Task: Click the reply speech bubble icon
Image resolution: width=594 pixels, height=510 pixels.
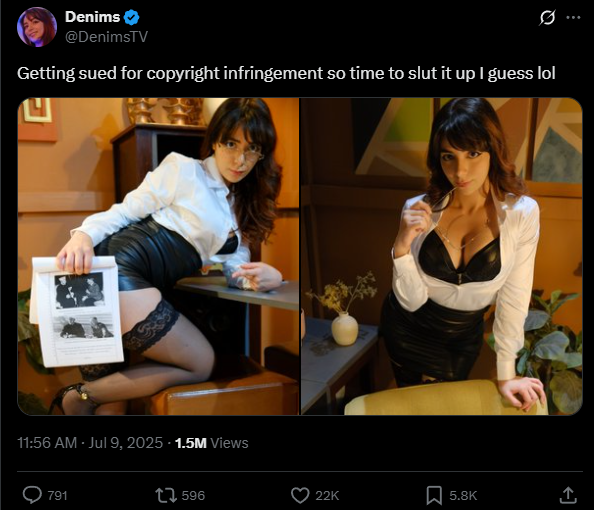Action: coord(32,495)
